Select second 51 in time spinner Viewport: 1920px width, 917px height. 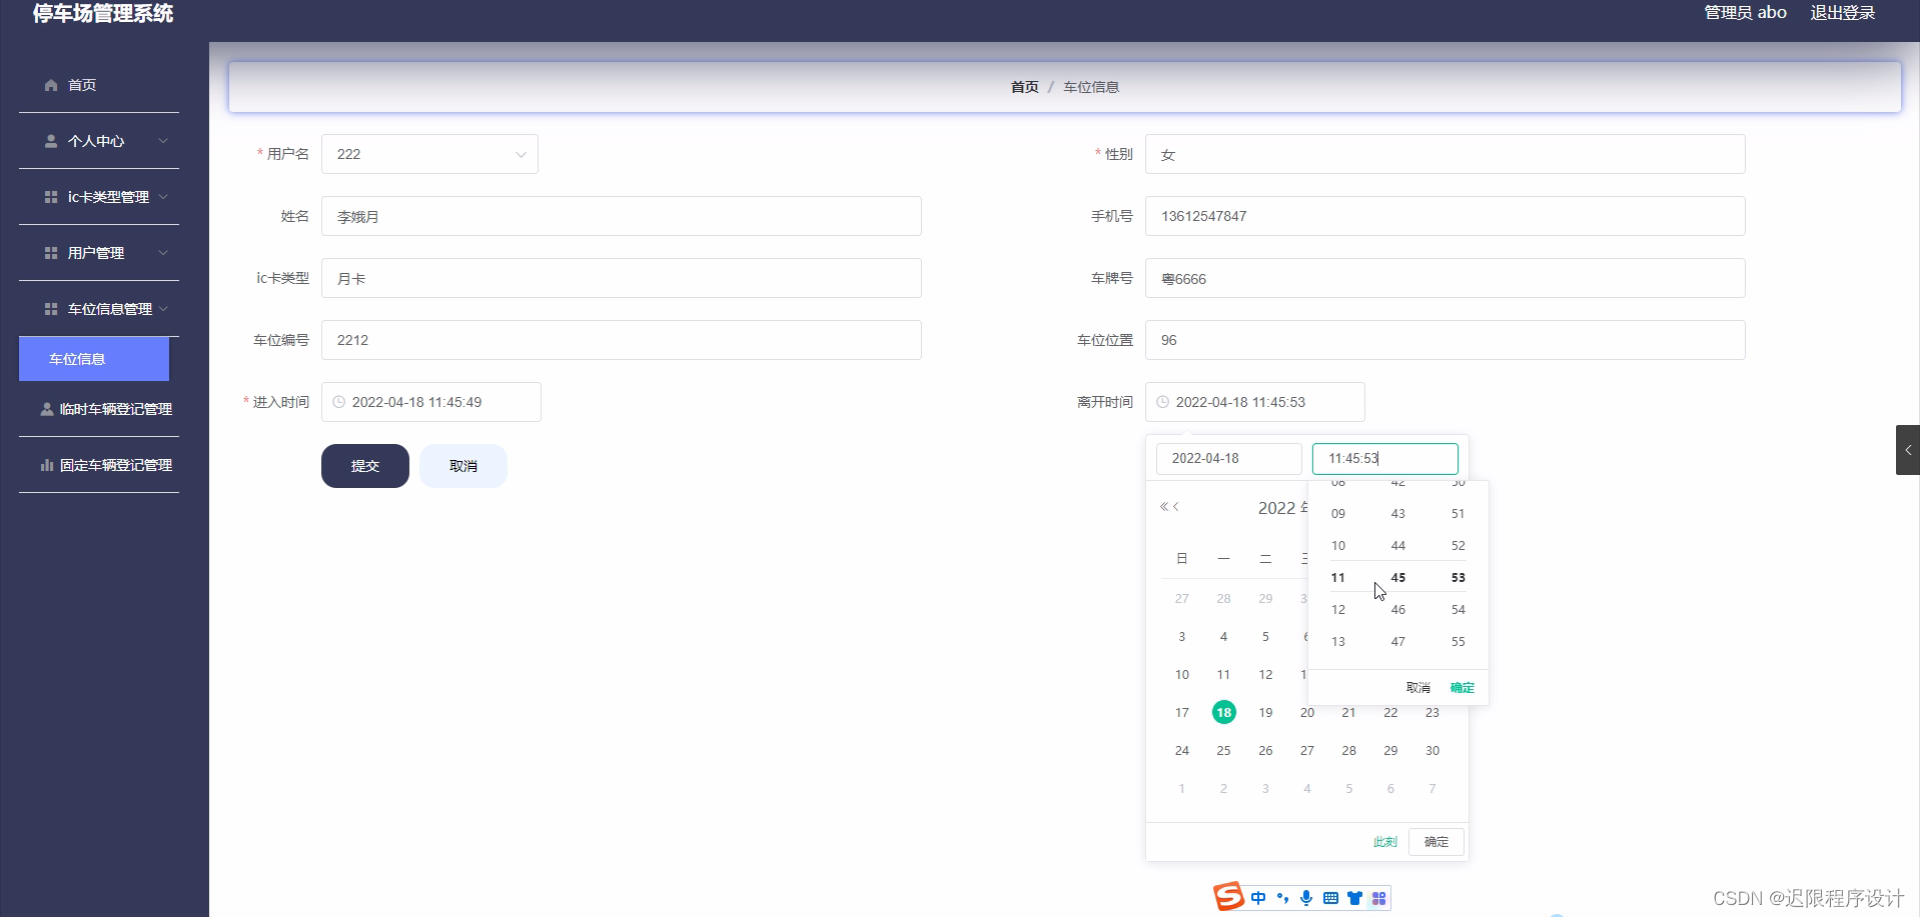pyautogui.click(x=1458, y=514)
